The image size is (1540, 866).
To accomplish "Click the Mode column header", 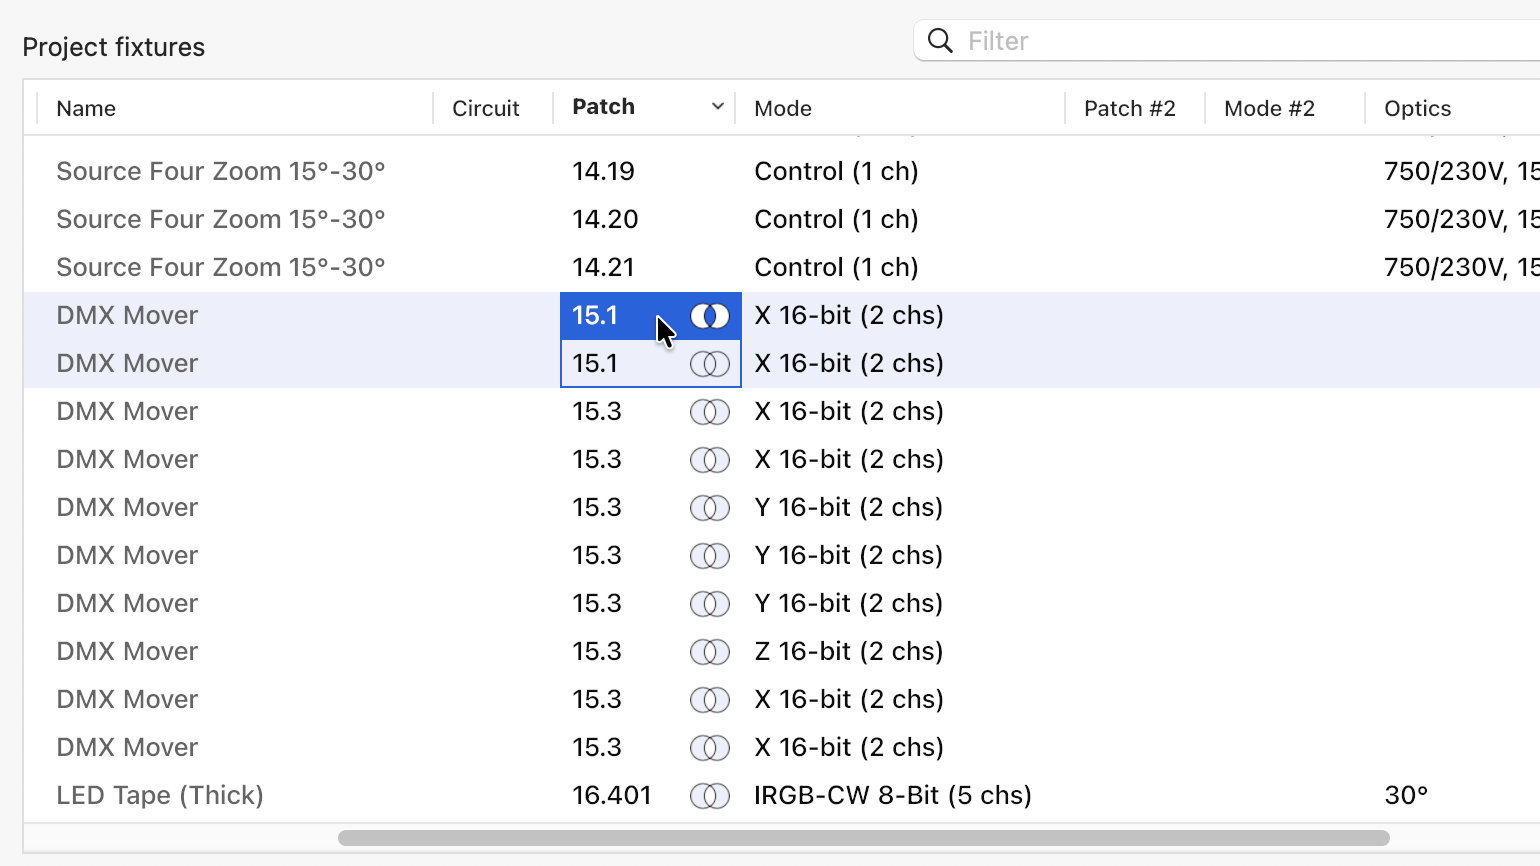I will (782, 108).
